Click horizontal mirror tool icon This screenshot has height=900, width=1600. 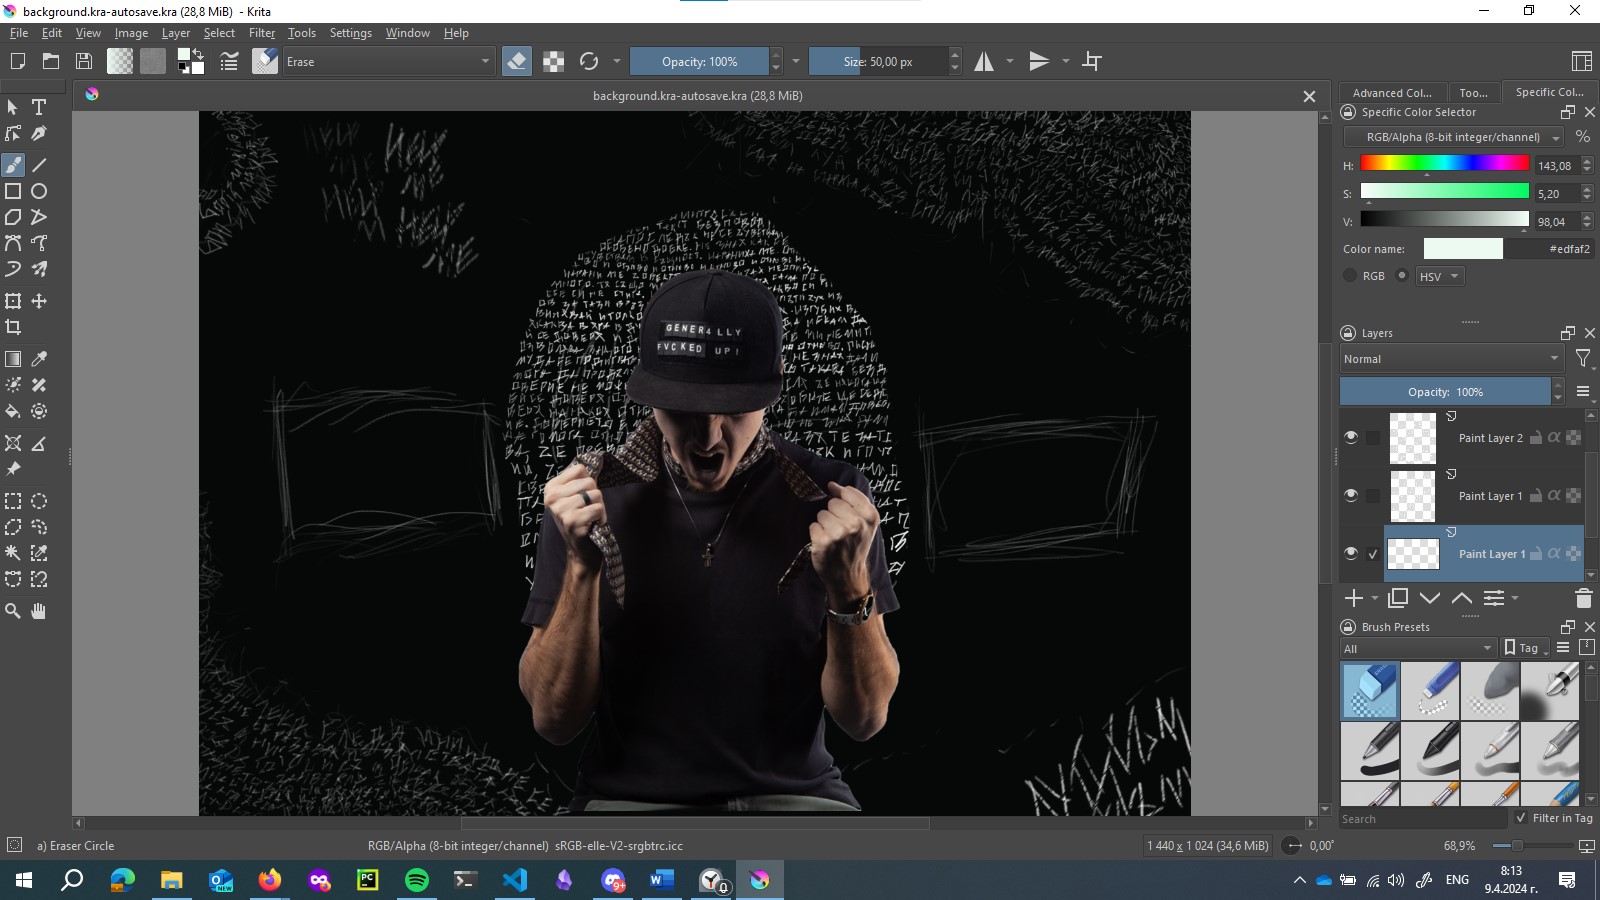984,61
